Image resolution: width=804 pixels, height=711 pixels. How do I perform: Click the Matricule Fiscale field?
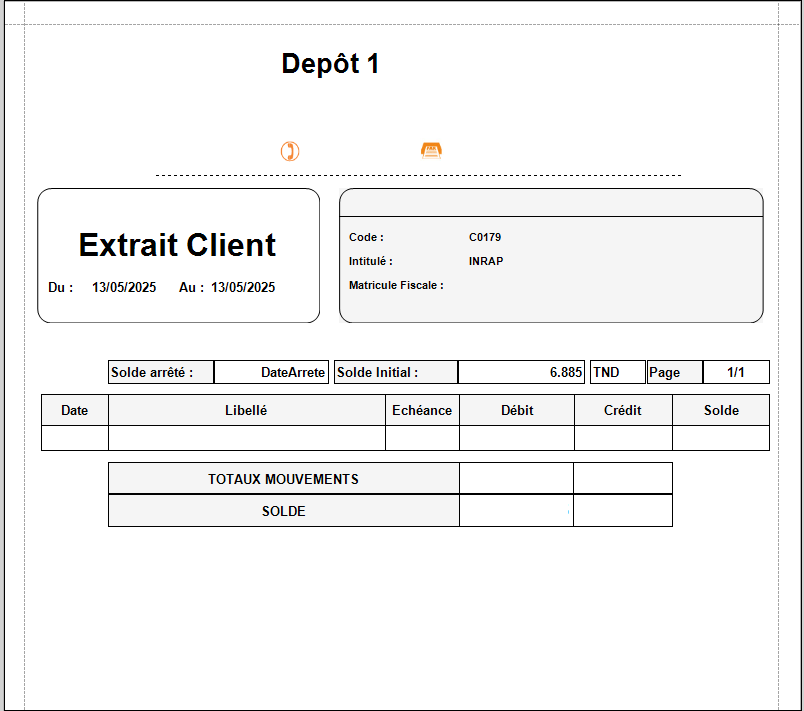click(392, 284)
